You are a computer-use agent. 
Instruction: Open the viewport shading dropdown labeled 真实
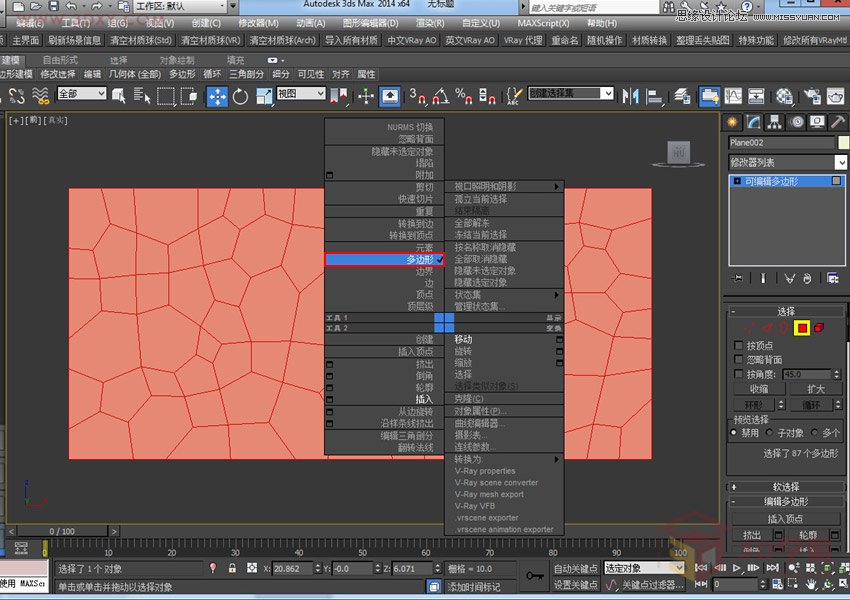click(57, 121)
